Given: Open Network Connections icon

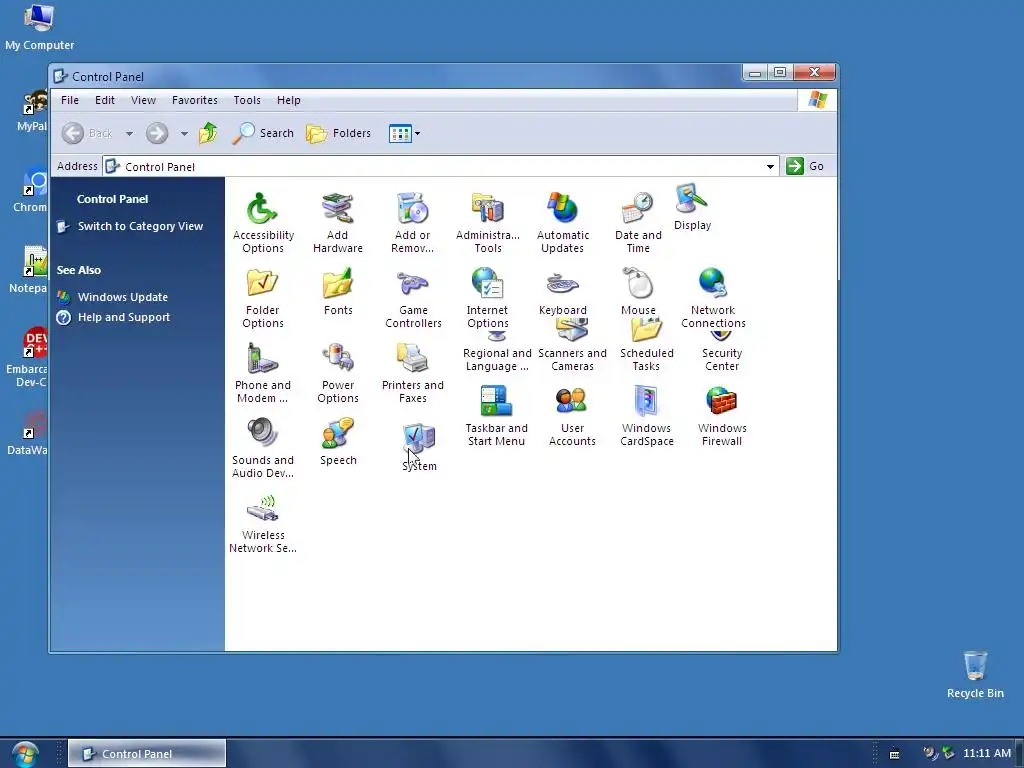Looking at the screenshot, I should [713, 298].
